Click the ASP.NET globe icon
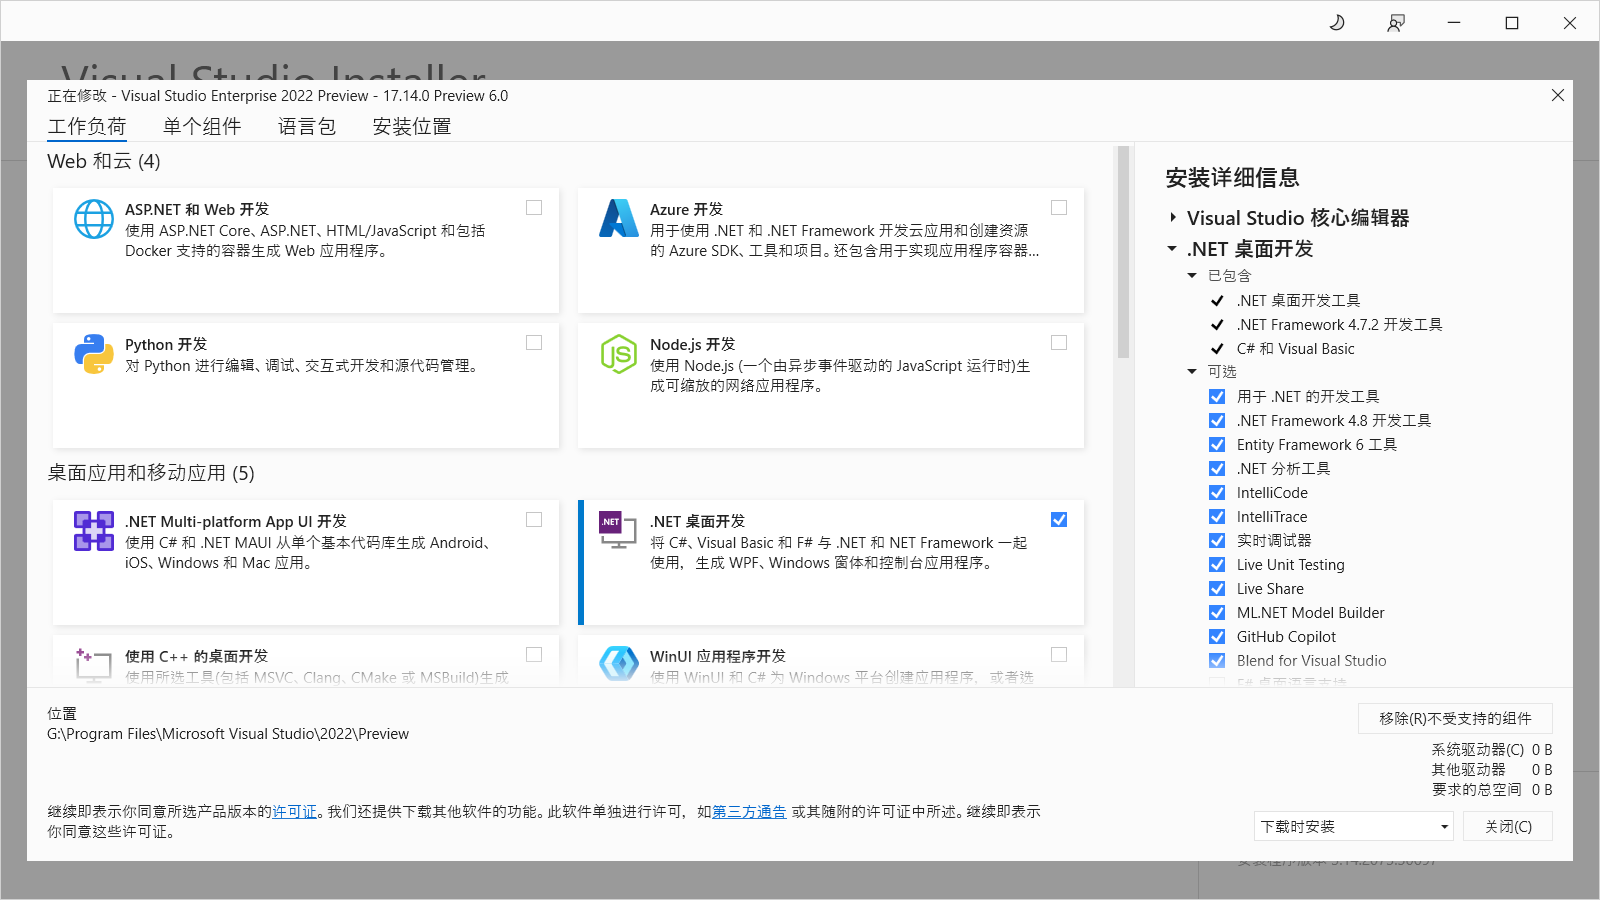Image resolution: width=1600 pixels, height=900 pixels. 94,219
